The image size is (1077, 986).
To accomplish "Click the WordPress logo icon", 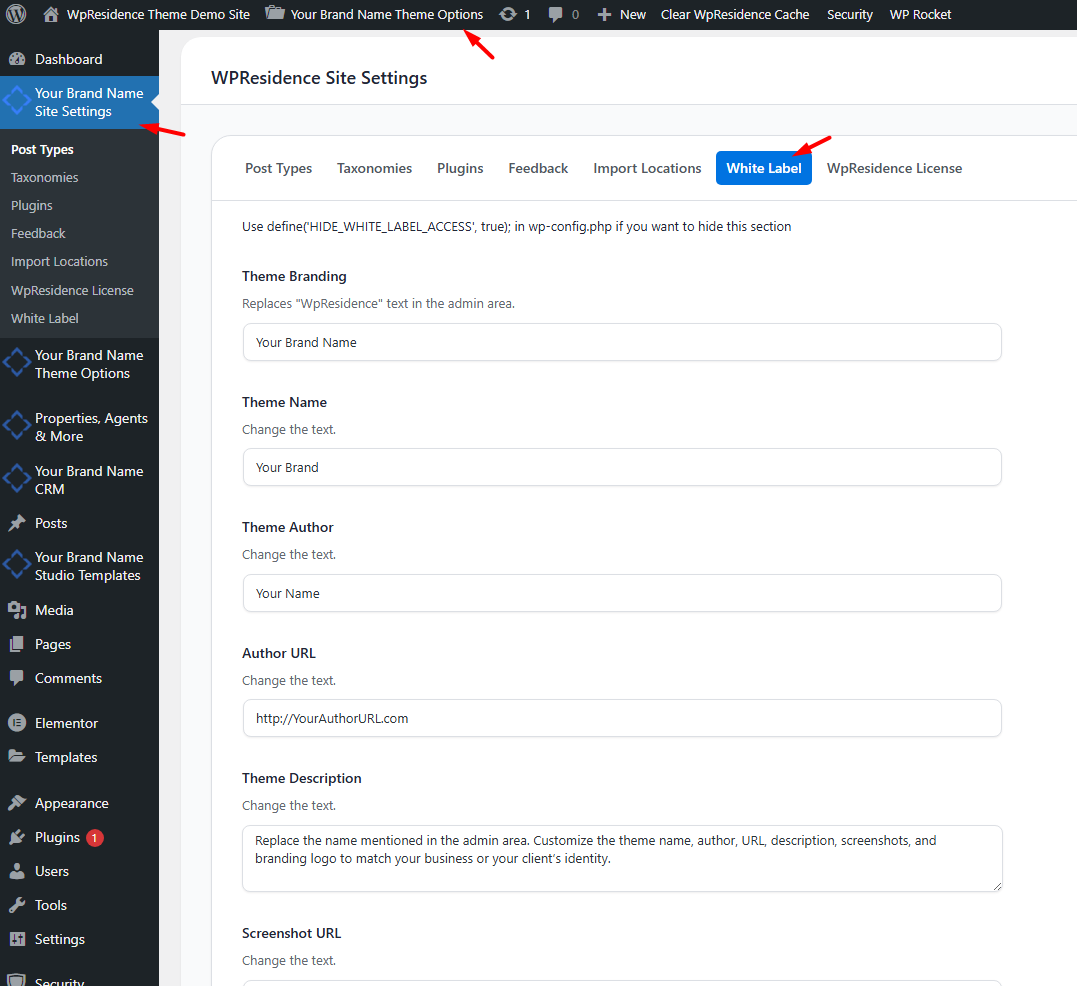I will pyautogui.click(x=16, y=14).
